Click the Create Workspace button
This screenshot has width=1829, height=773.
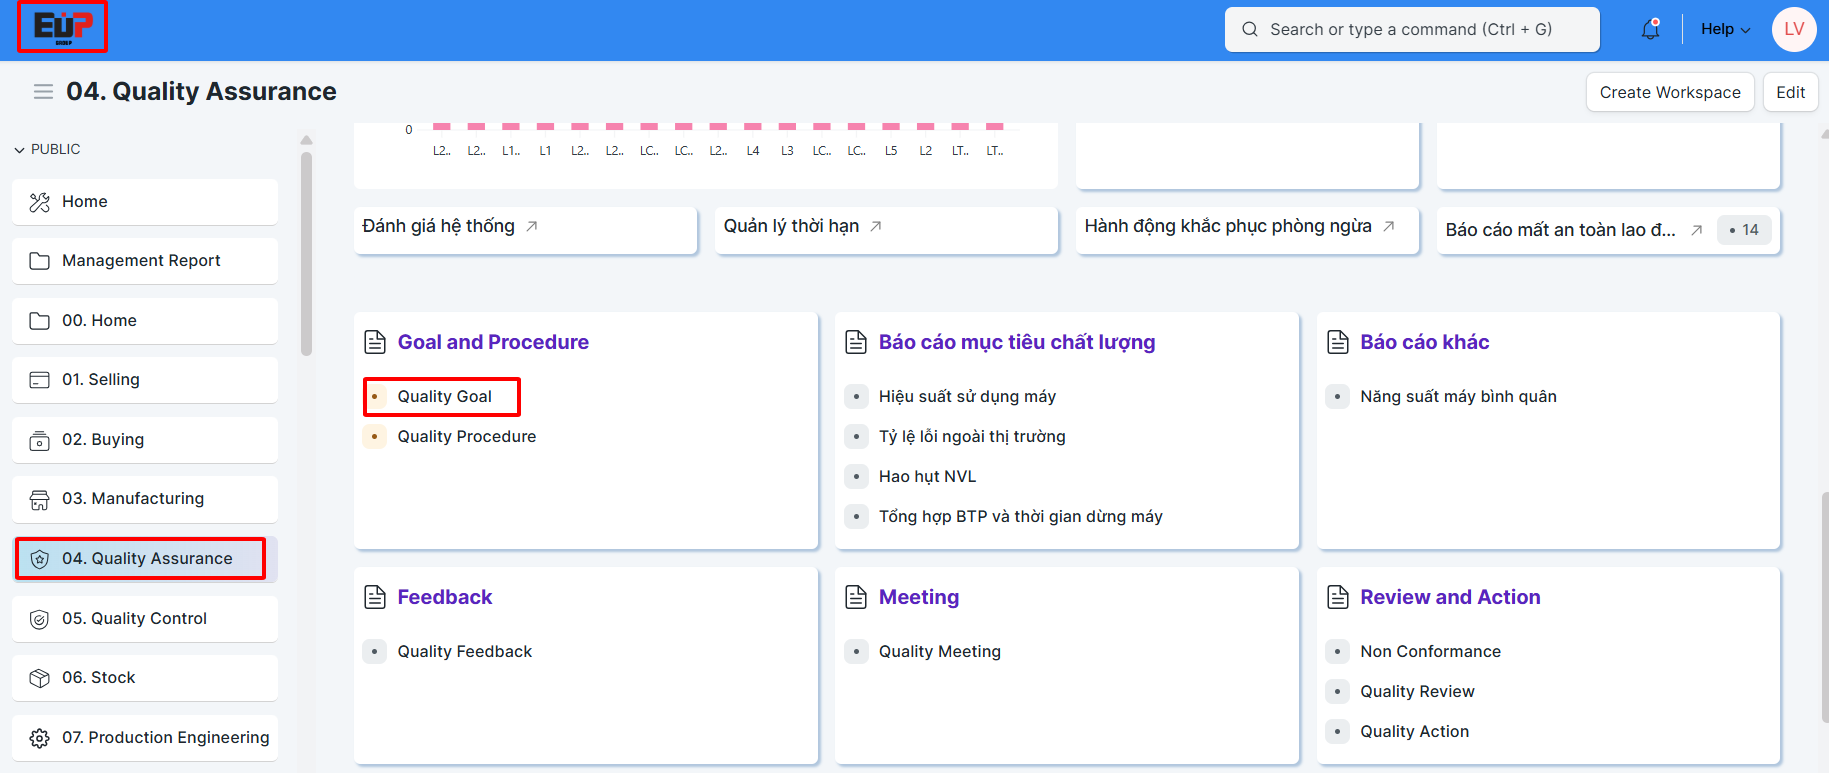[1669, 92]
